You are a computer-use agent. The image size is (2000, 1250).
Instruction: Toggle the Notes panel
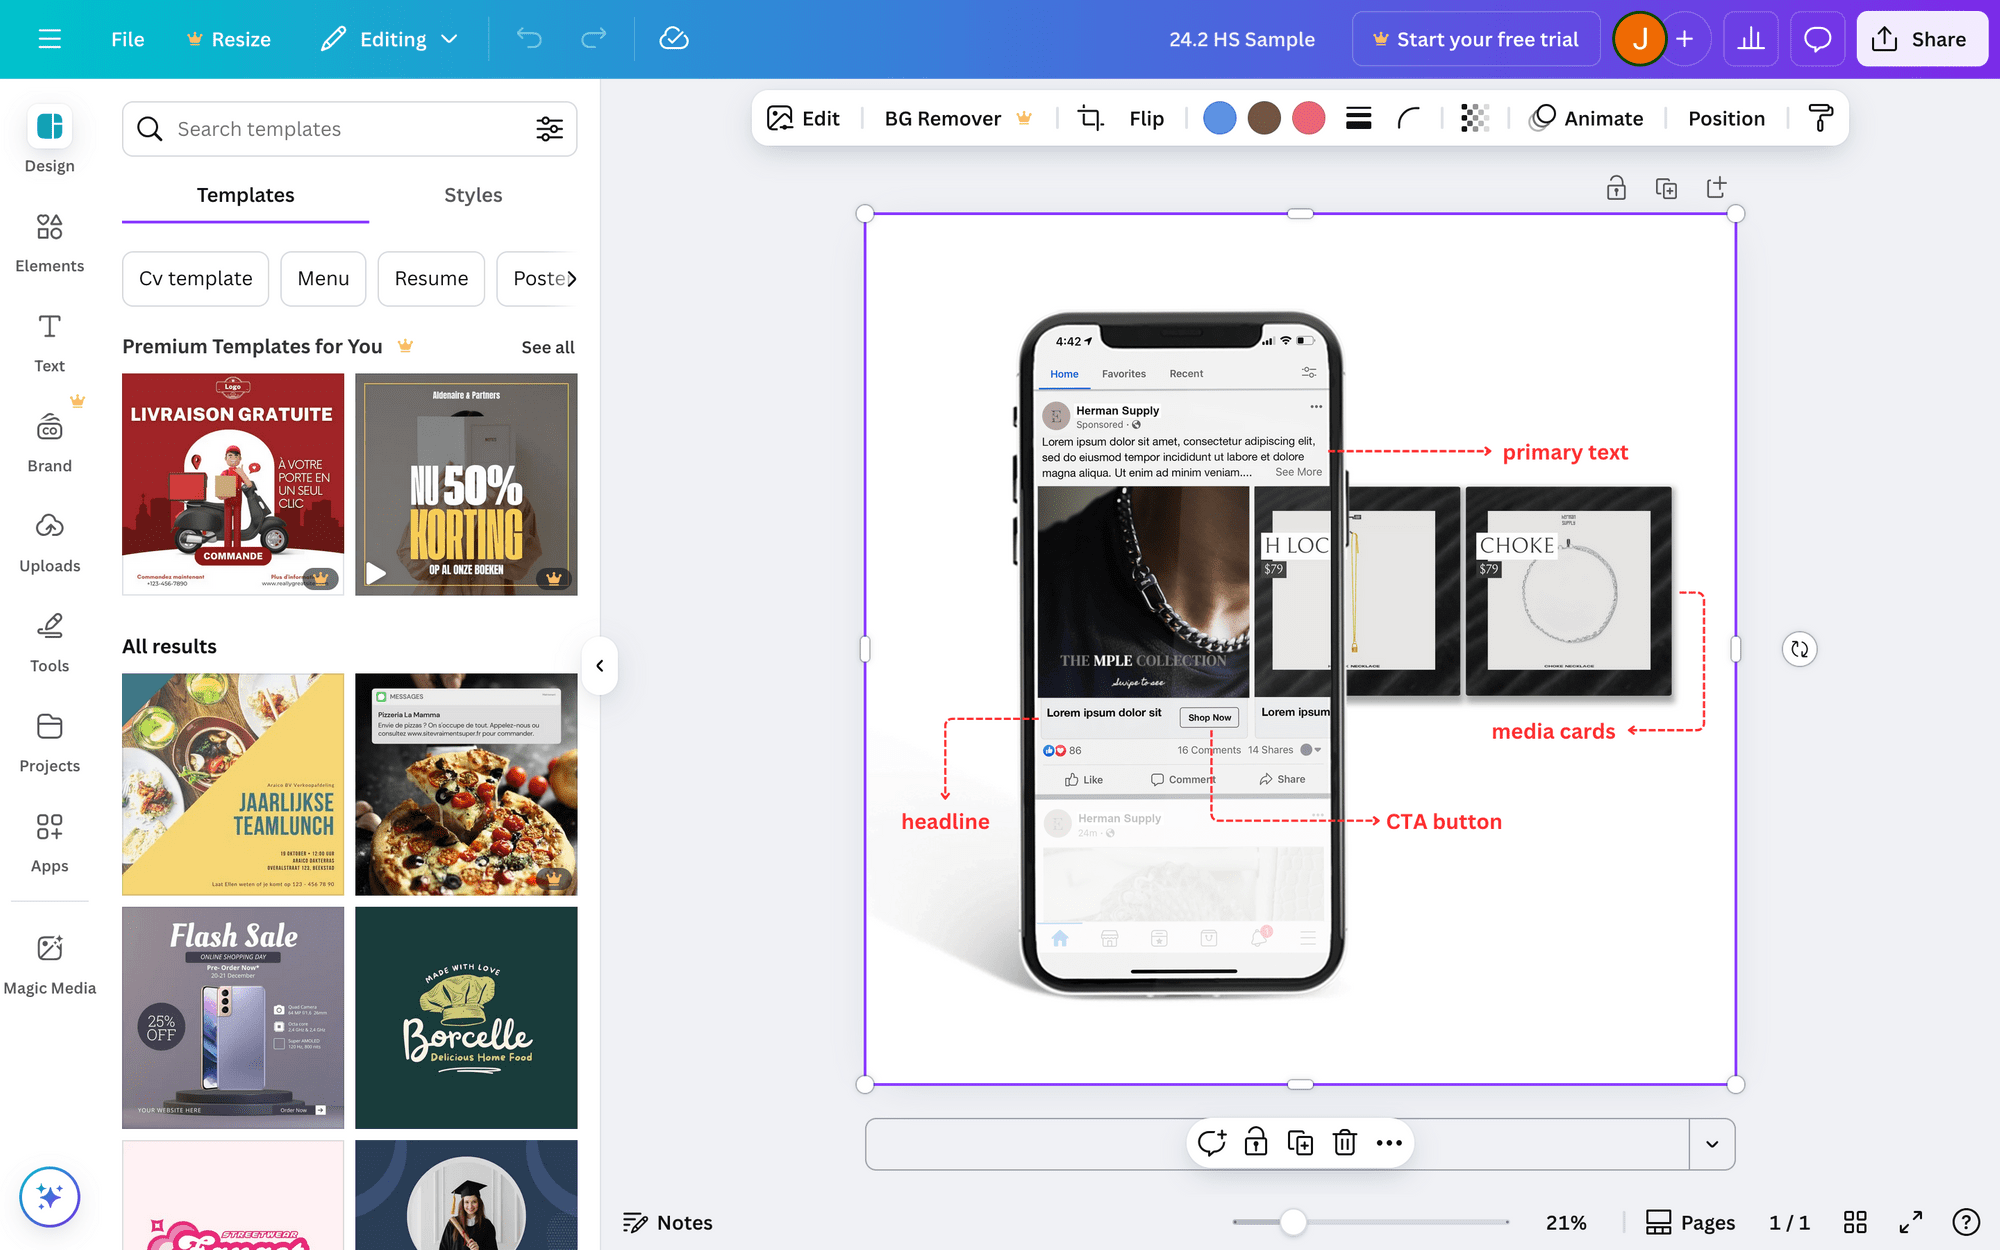coord(667,1222)
